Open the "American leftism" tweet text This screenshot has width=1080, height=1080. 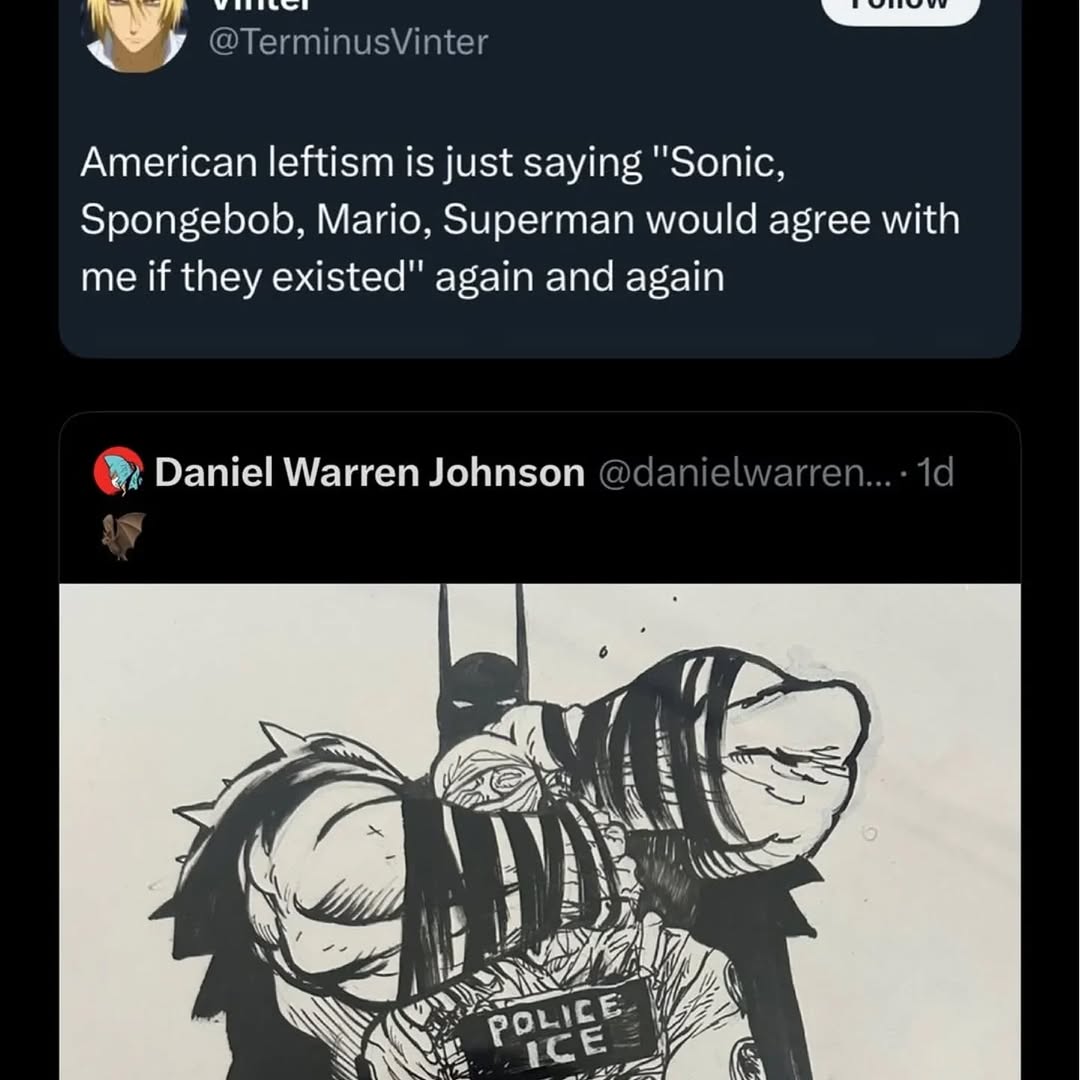click(520, 220)
